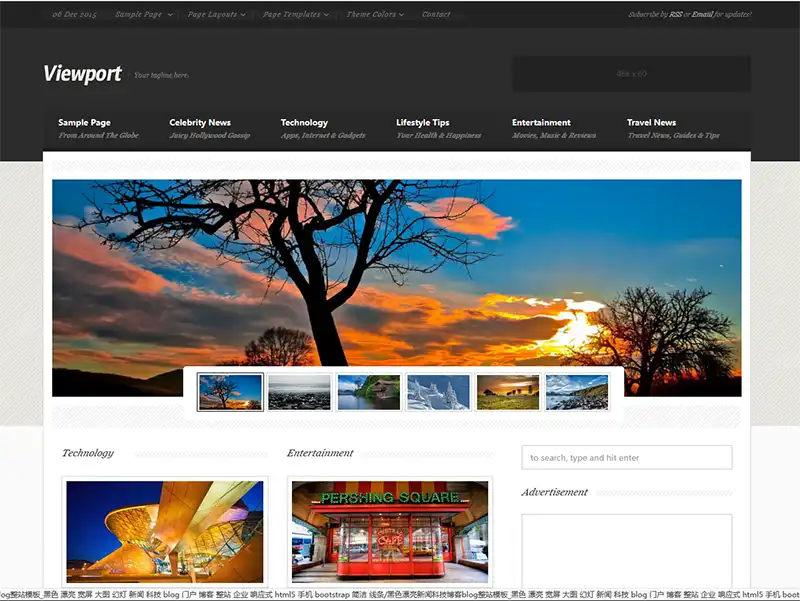The image size is (800, 601).
Task: Select the lake house thumbnail
Action: point(369,392)
